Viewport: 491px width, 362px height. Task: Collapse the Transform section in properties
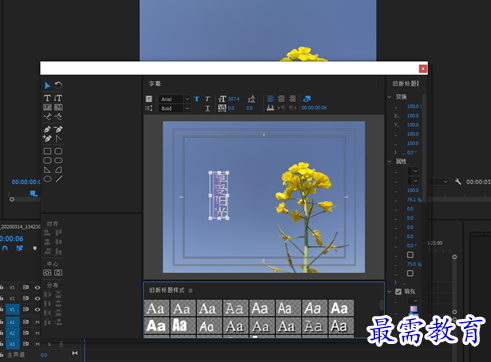[x=389, y=97]
